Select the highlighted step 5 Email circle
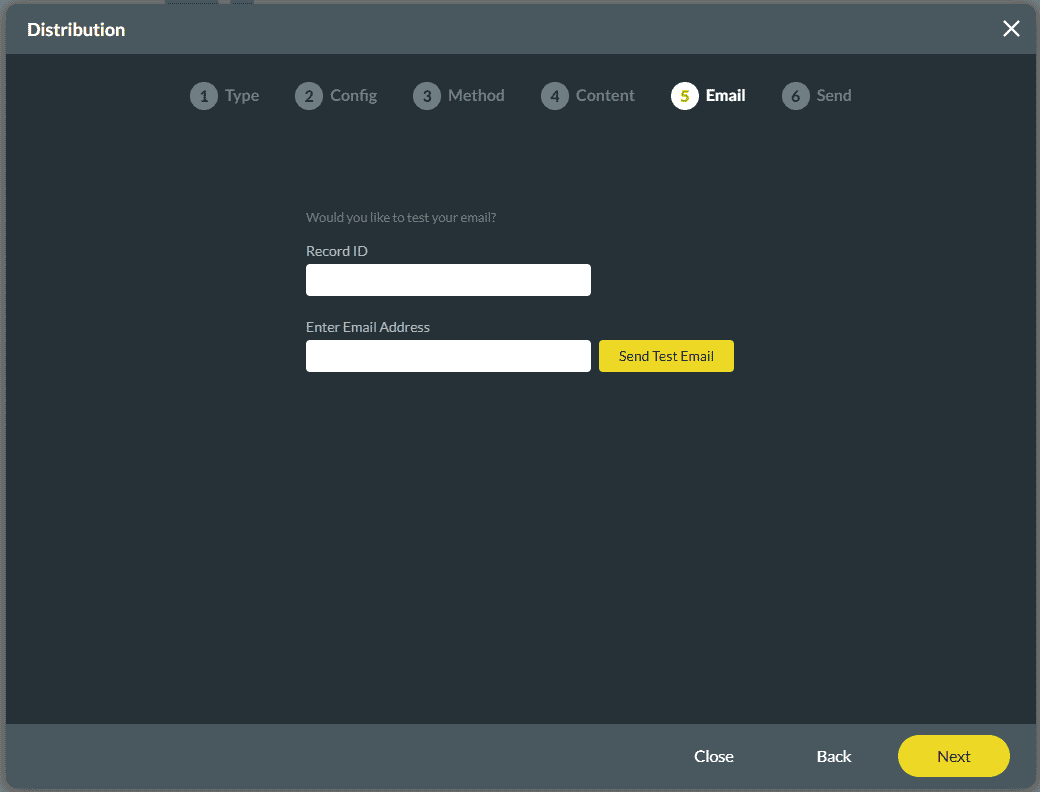Image resolution: width=1040 pixels, height=792 pixels. point(685,95)
